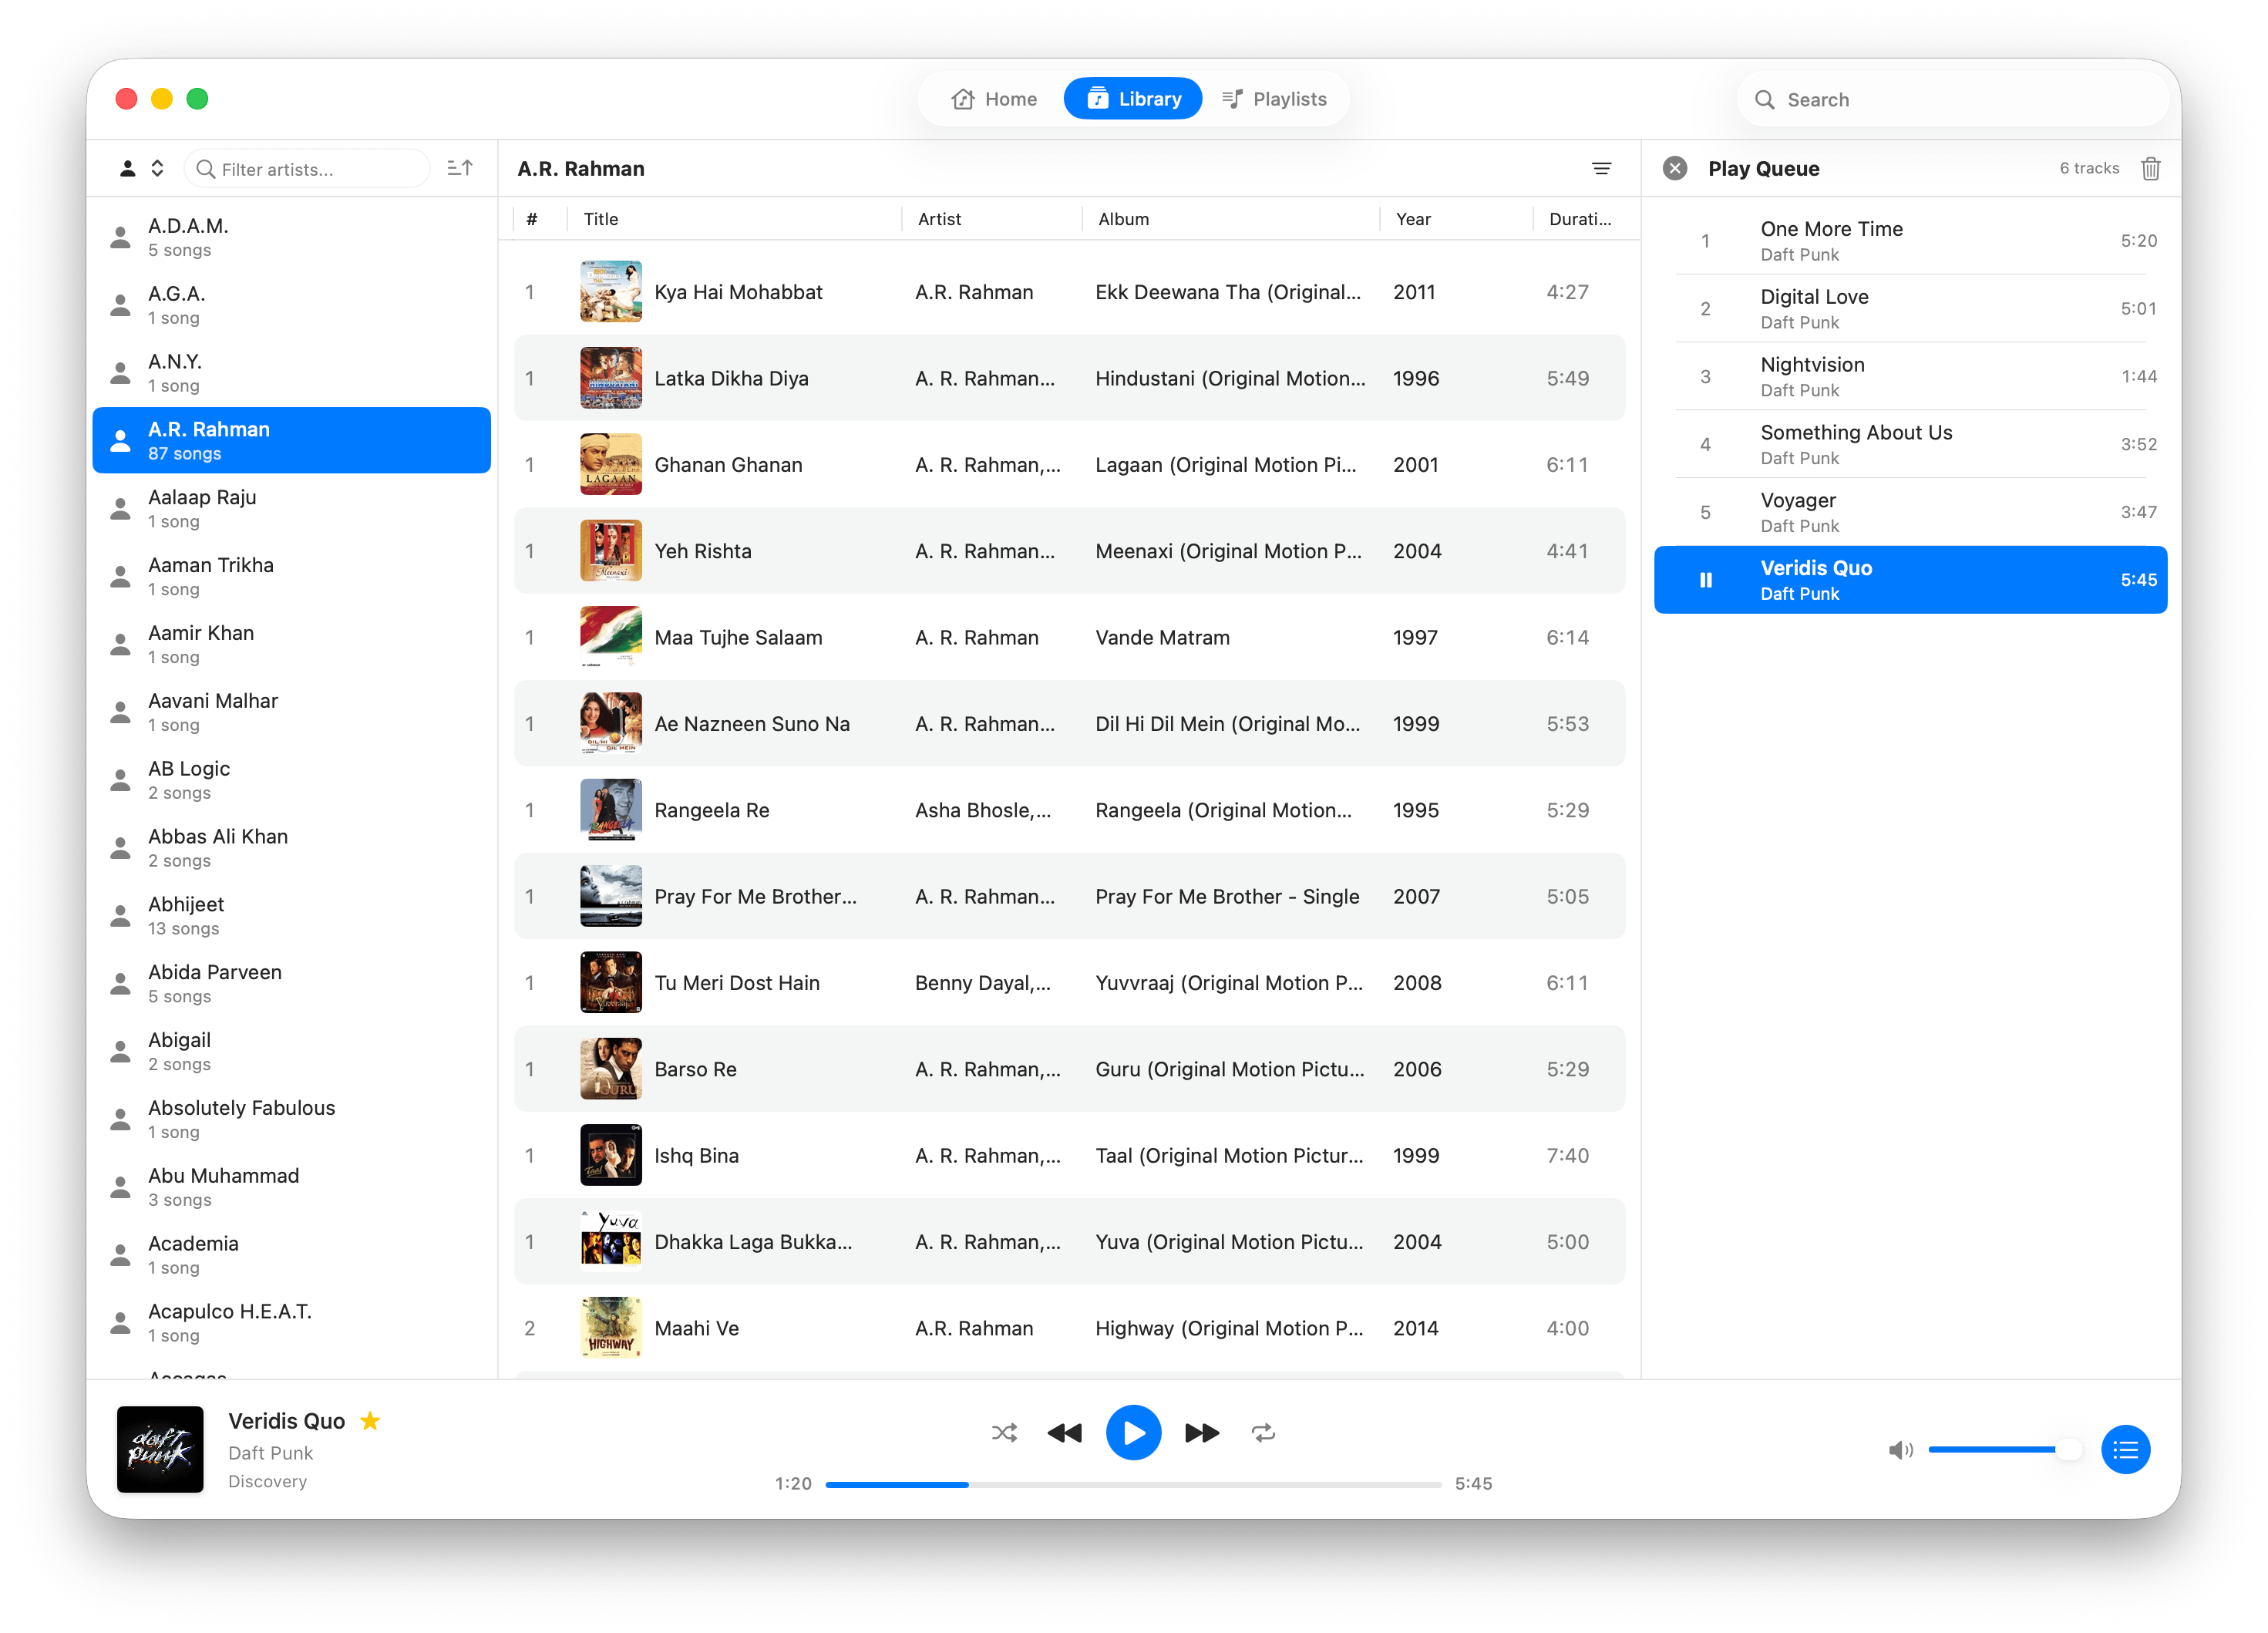Select artist Acapulco H.E.A.T.

(292, 1323)
